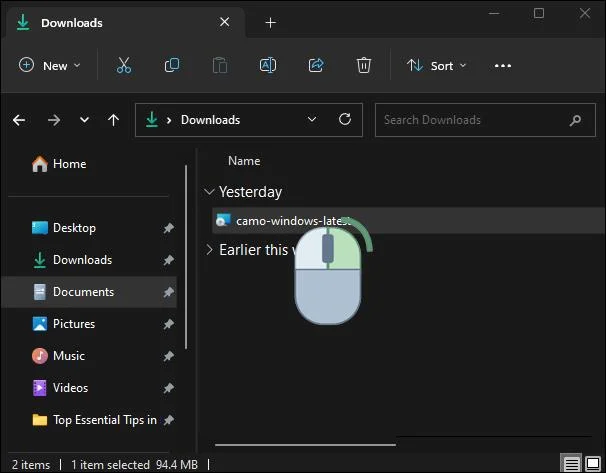Viewport: 606px width, 473px height.
Task: Click the pin icon beside Pictures
Action: pos(169,324)
